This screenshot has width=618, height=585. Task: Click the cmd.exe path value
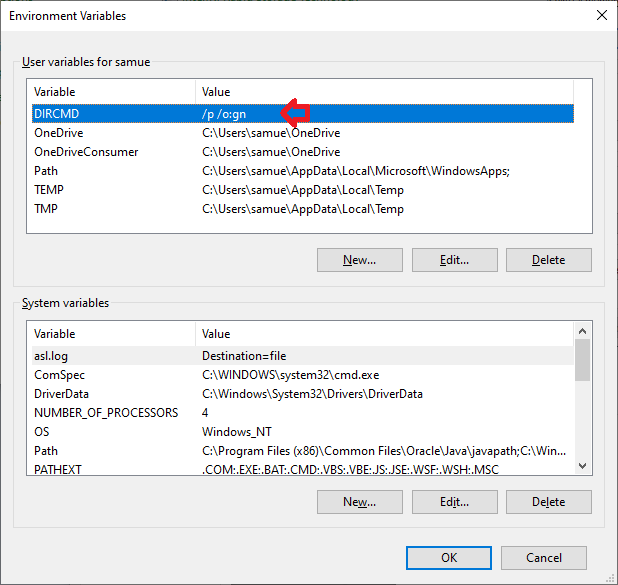290,375
